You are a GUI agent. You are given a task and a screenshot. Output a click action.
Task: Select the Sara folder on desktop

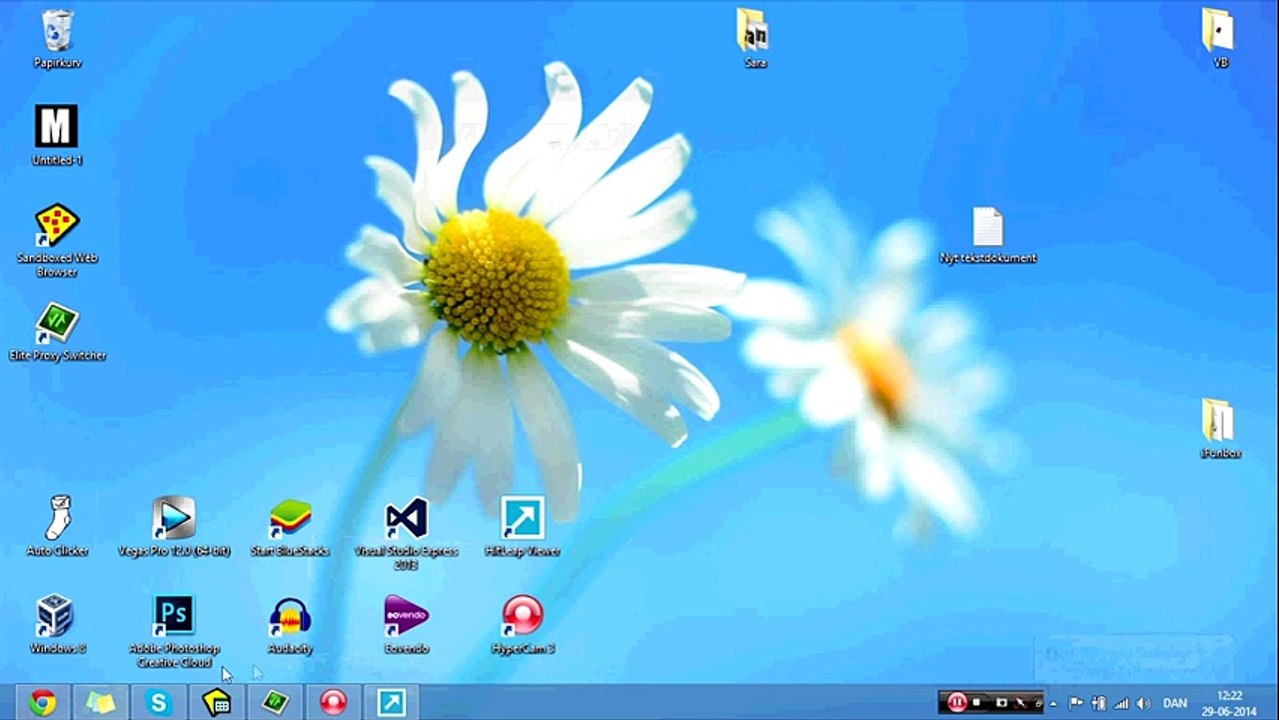pos(755,38)
